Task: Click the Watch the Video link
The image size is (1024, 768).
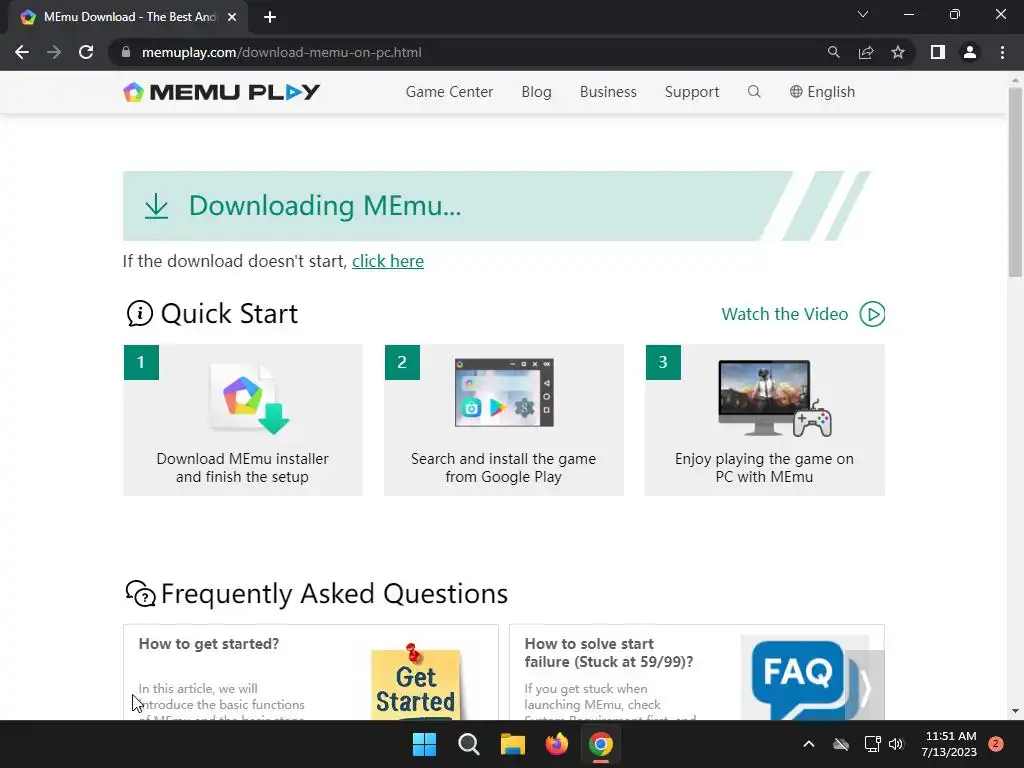Action: [x=784, y=314]
